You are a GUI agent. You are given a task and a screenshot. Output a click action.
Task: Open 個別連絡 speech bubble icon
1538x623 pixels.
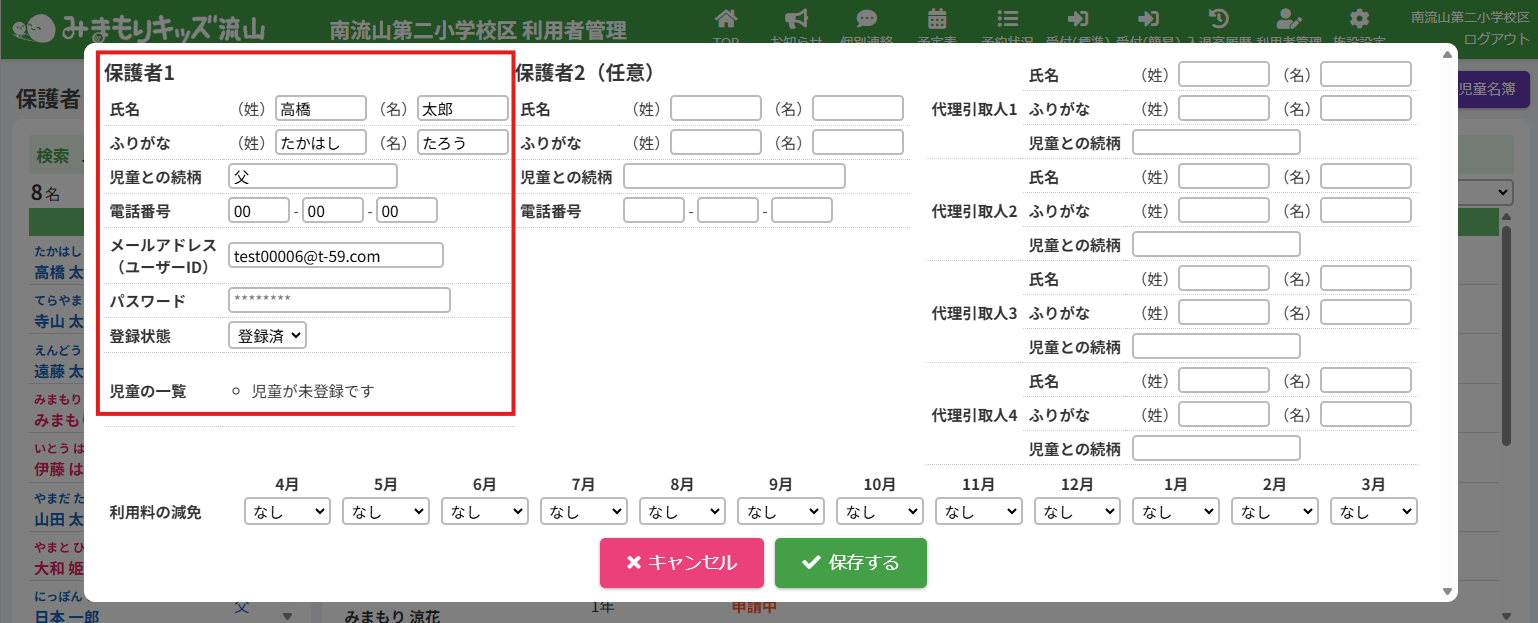(x=867, y=20)
